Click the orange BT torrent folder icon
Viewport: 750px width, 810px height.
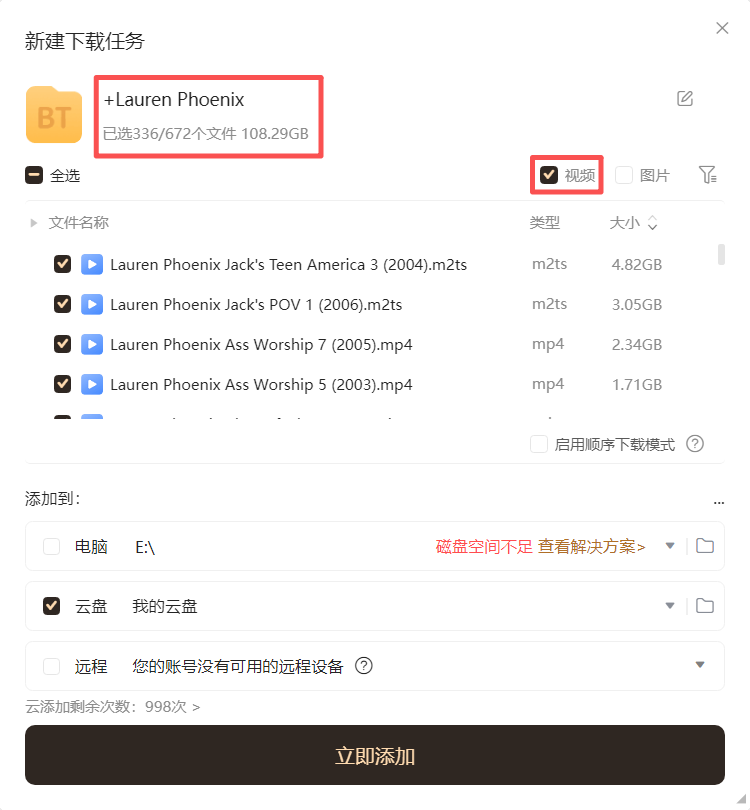[x=54, y=115]
